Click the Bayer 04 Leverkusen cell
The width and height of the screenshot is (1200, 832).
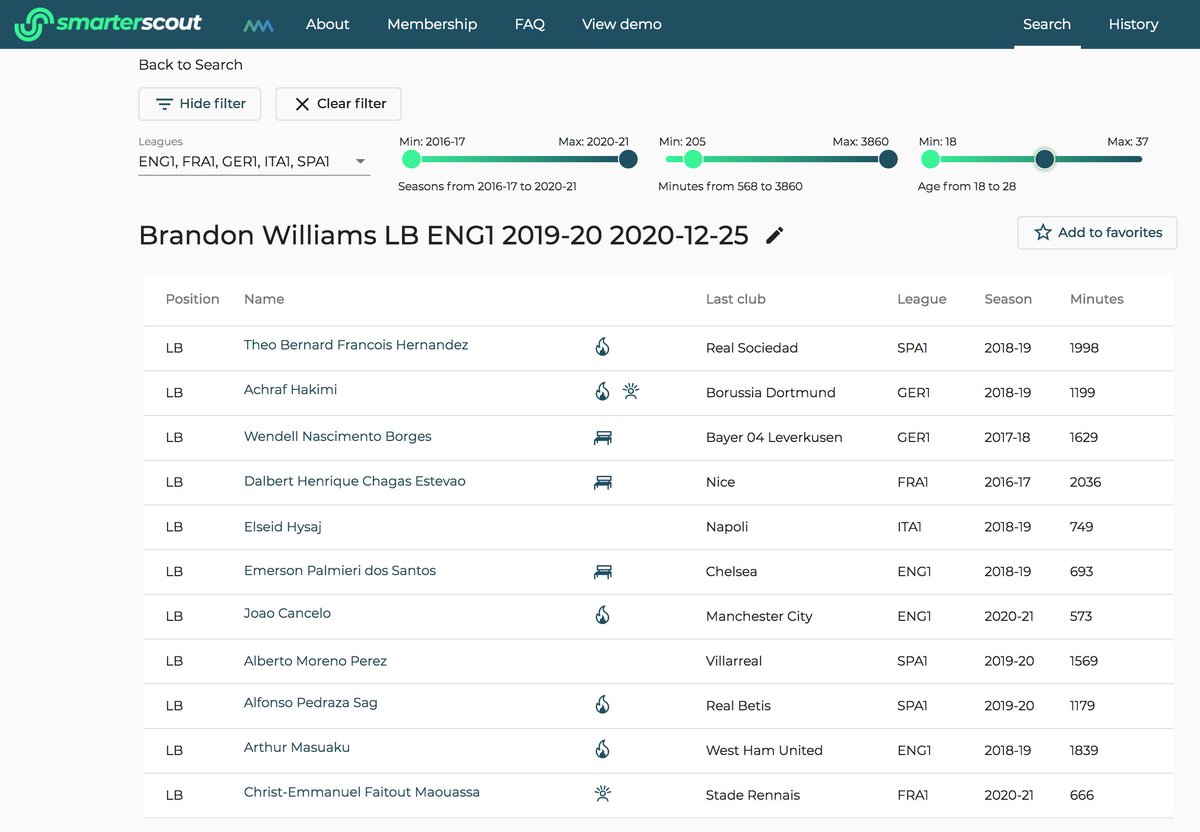(x=774, y=437)
